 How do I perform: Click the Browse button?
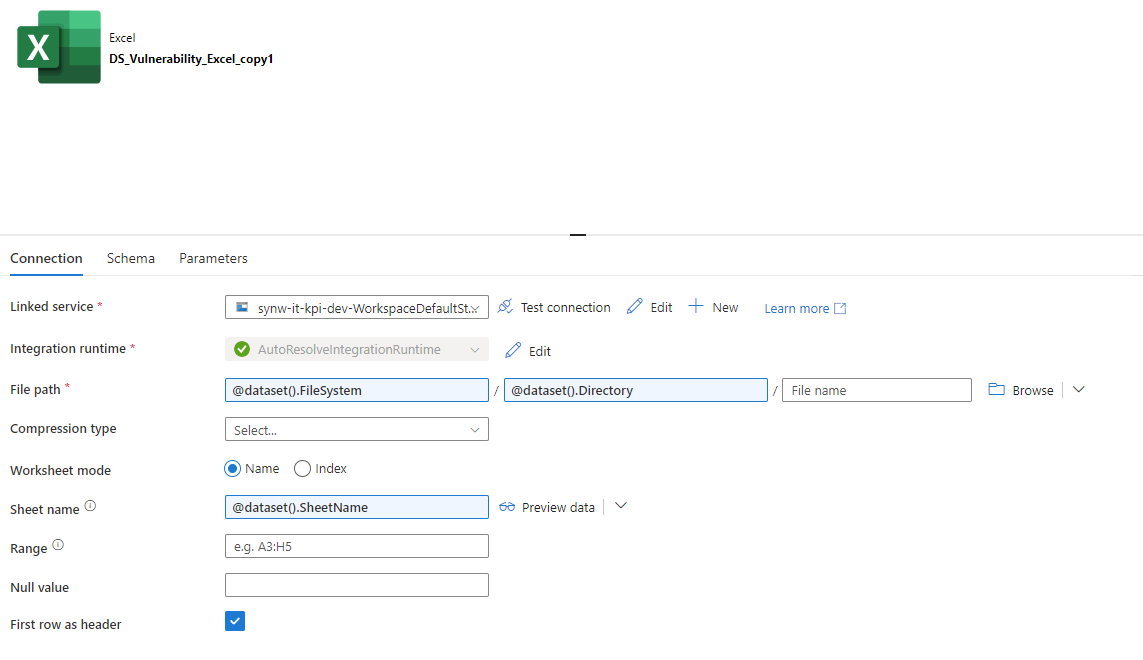coord(1021,390)
